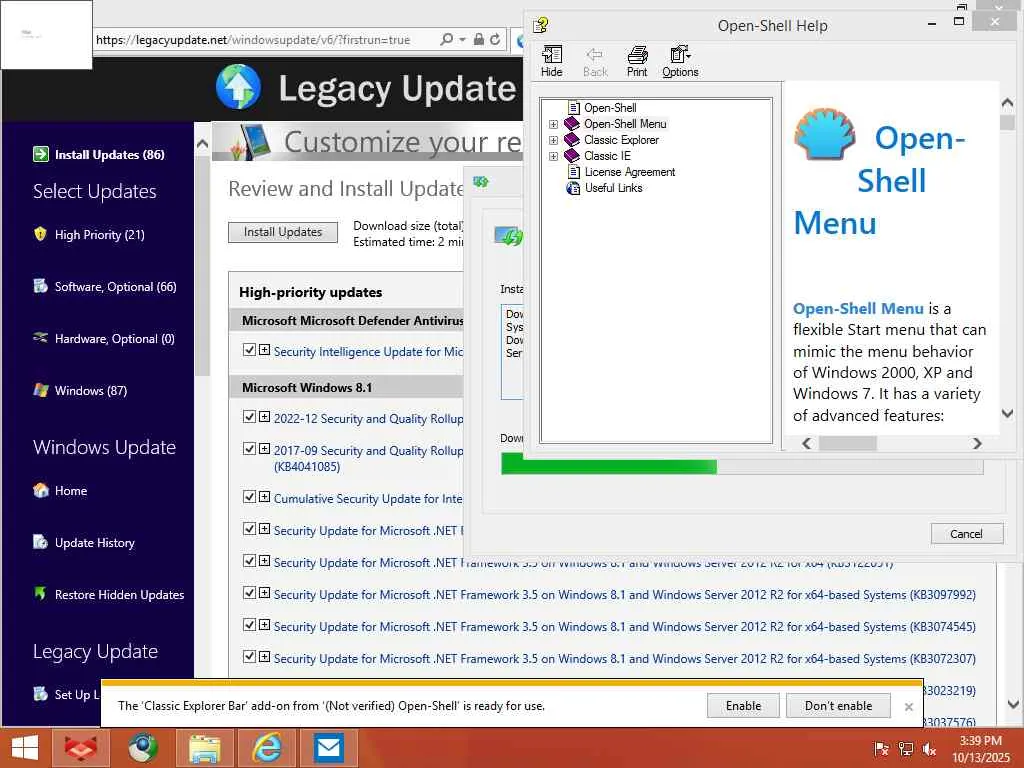Click the Install Updates (86) sidebar icon
The height and width of the screenshot is (768, 1024).
click(x=40, y=154)
